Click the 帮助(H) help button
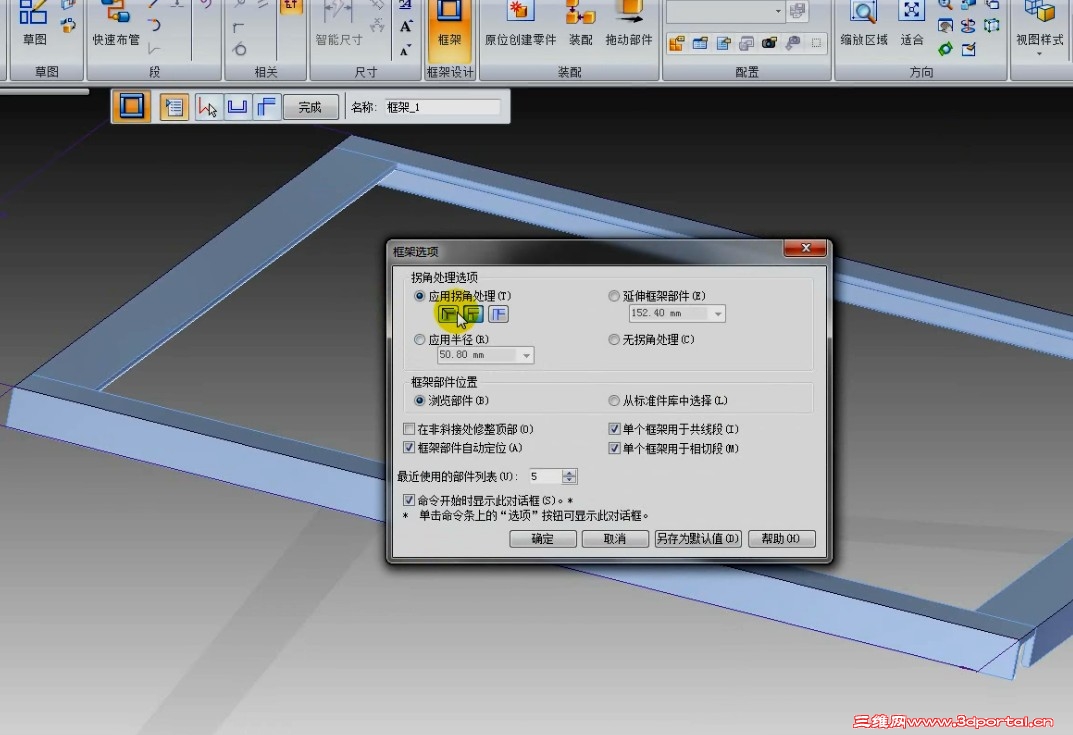 [x=781, y=539]
